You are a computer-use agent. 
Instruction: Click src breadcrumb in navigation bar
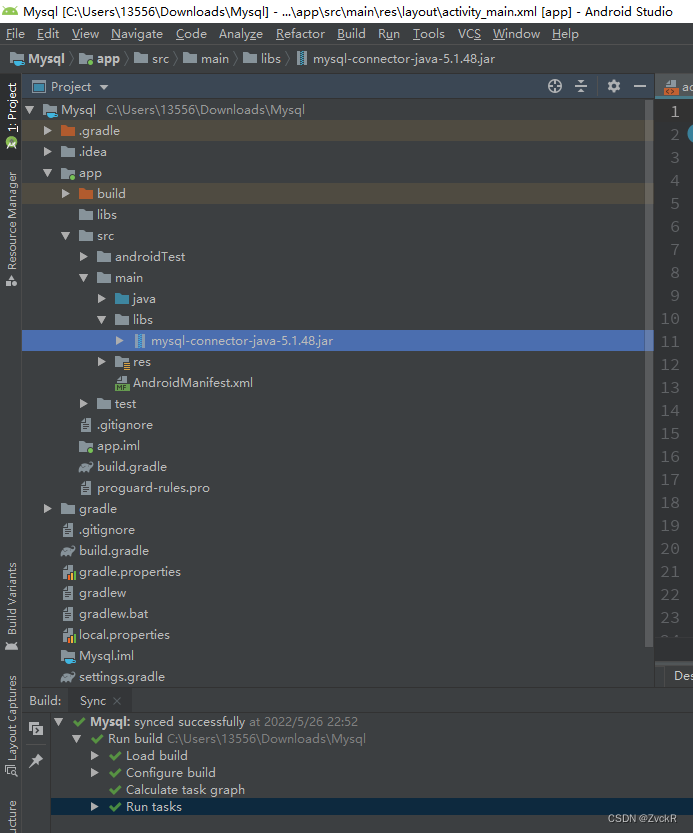tap(151, 59)
